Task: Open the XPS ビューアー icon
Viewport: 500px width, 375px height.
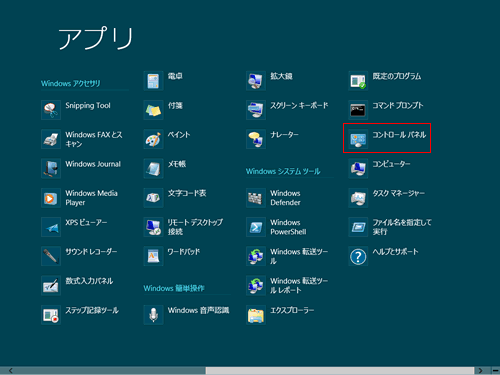Action: coord(51,227)
